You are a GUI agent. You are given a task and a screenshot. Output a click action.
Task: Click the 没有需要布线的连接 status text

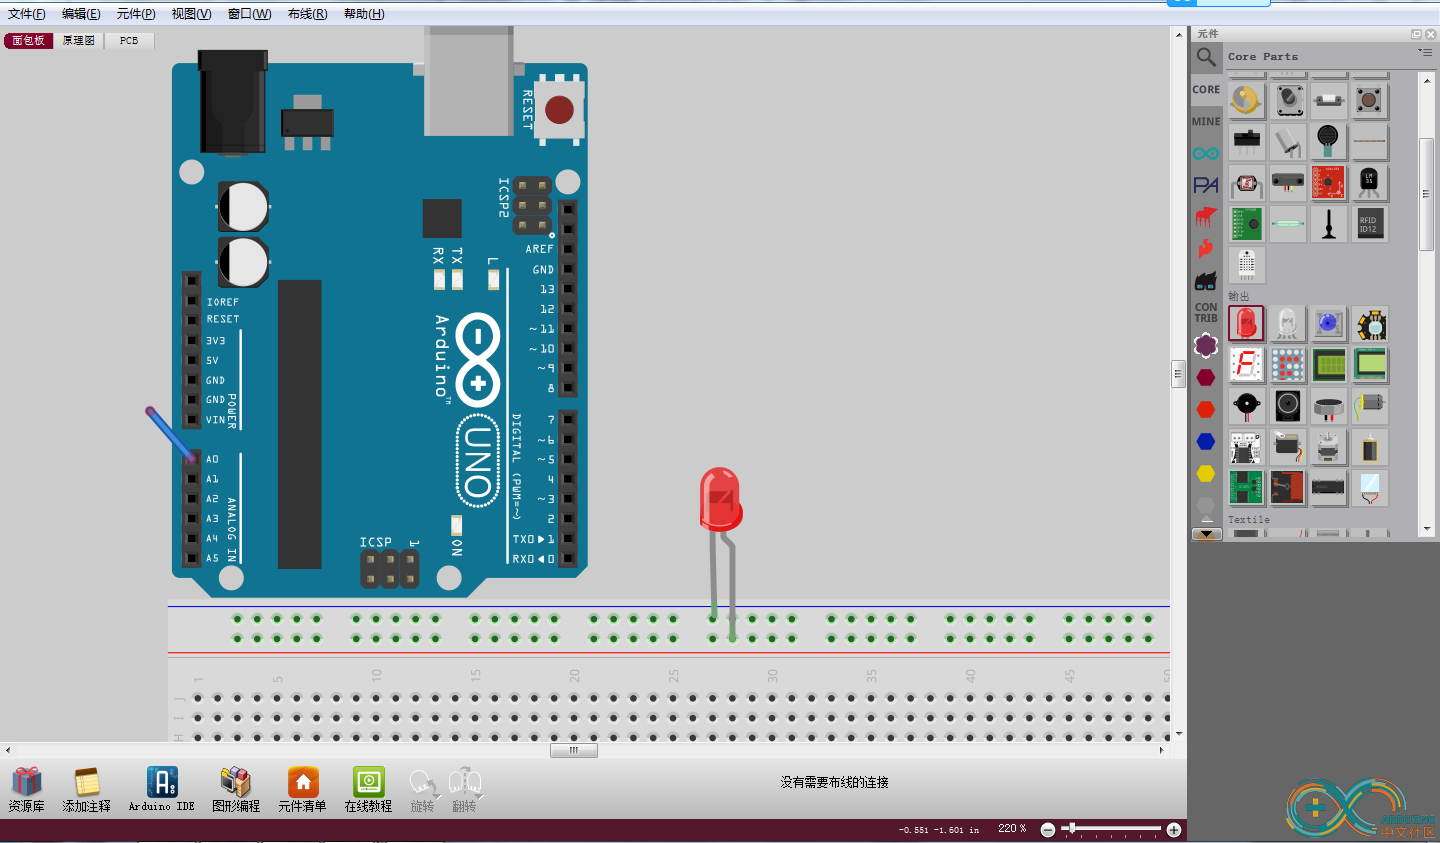[835, 782]
